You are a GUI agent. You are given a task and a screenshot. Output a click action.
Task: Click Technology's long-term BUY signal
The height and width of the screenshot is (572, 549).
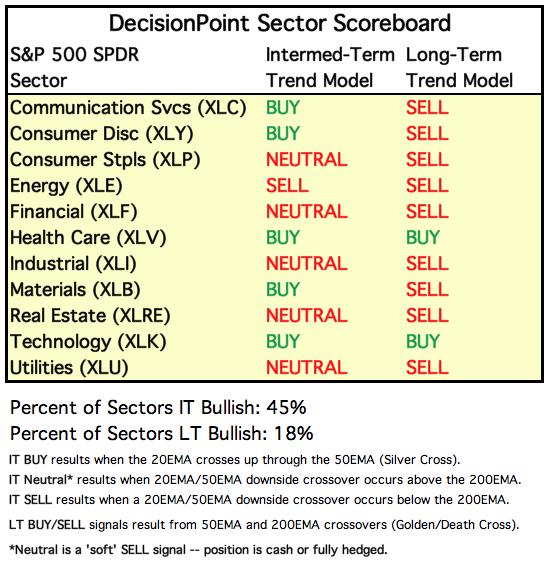point(423,342)
